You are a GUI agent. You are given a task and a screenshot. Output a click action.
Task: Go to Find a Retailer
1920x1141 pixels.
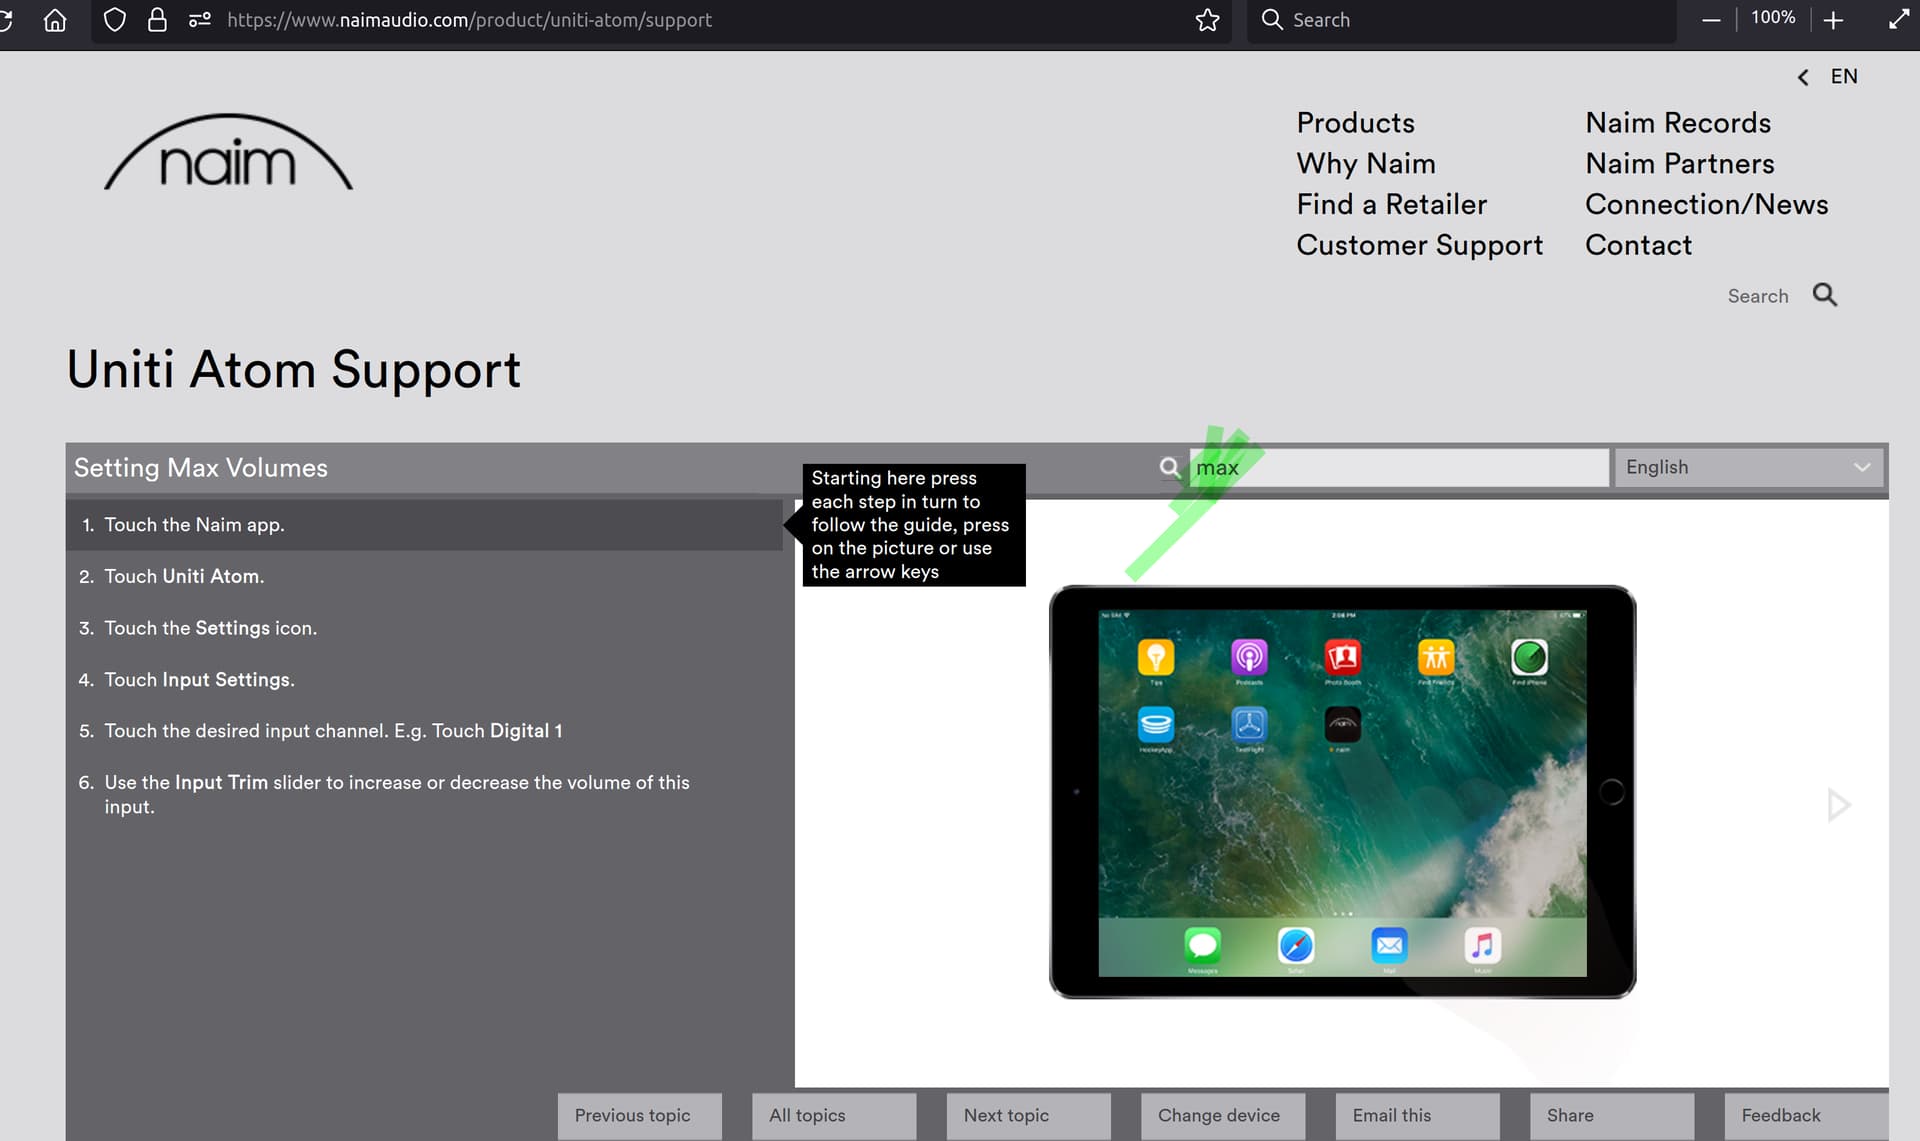click(1391, 204)
